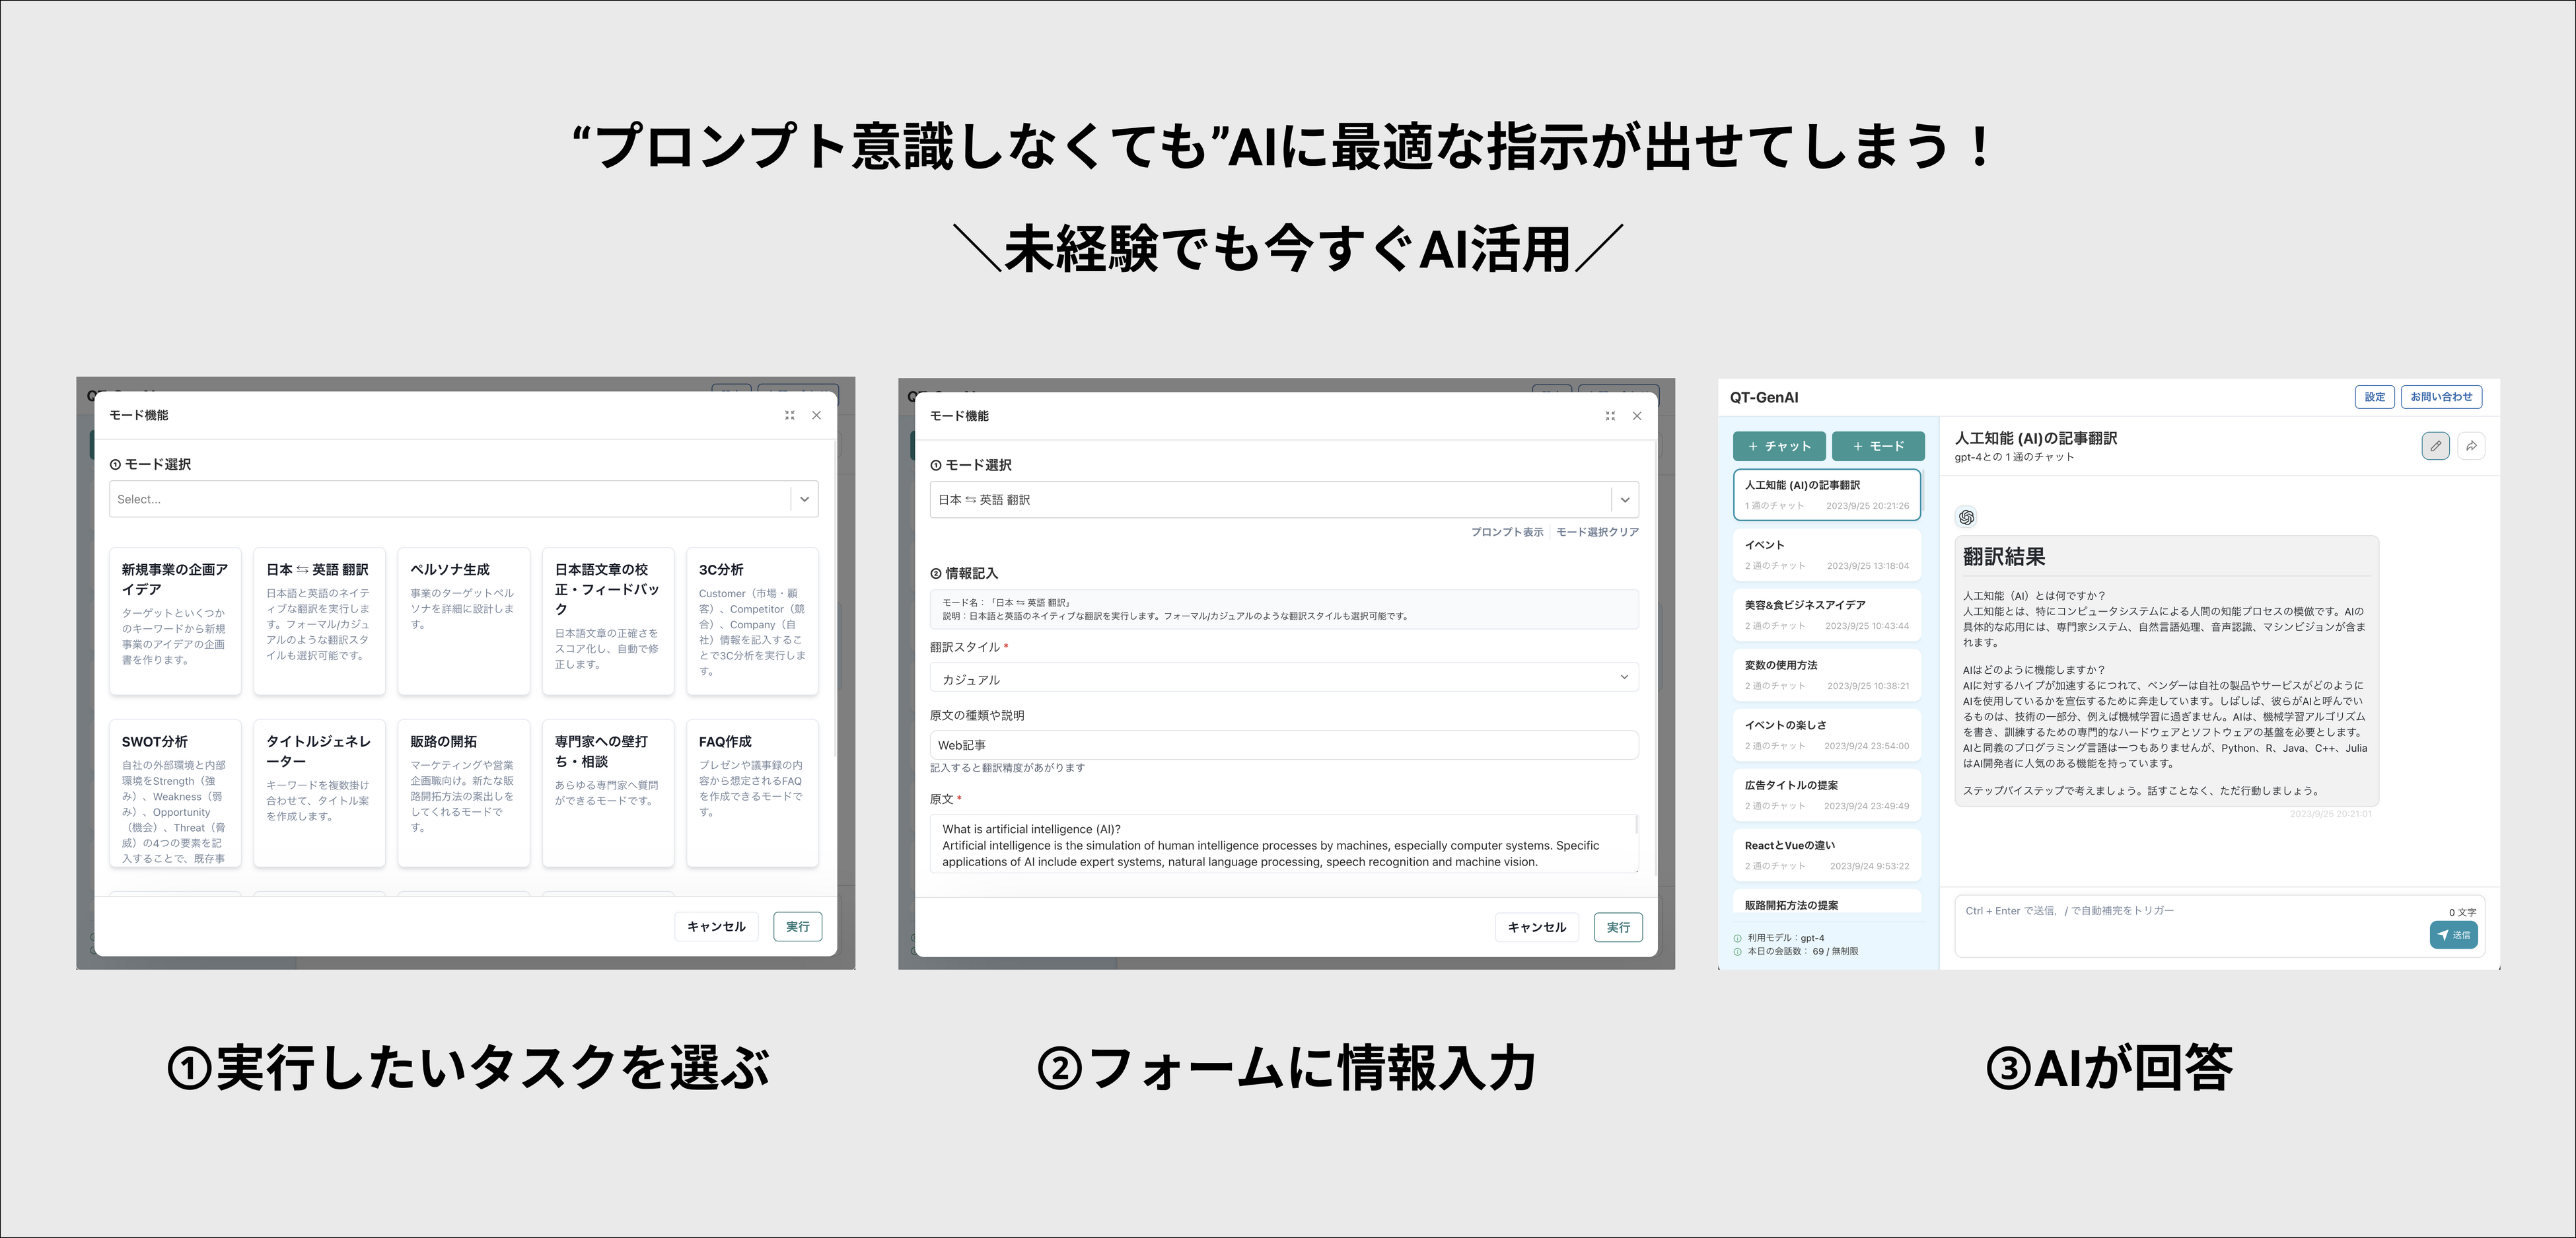Image resolution: width=2576 pixels, height=1238 pixels.
Task: Close the left mode dialog with X icon
Action: (816, 415)
